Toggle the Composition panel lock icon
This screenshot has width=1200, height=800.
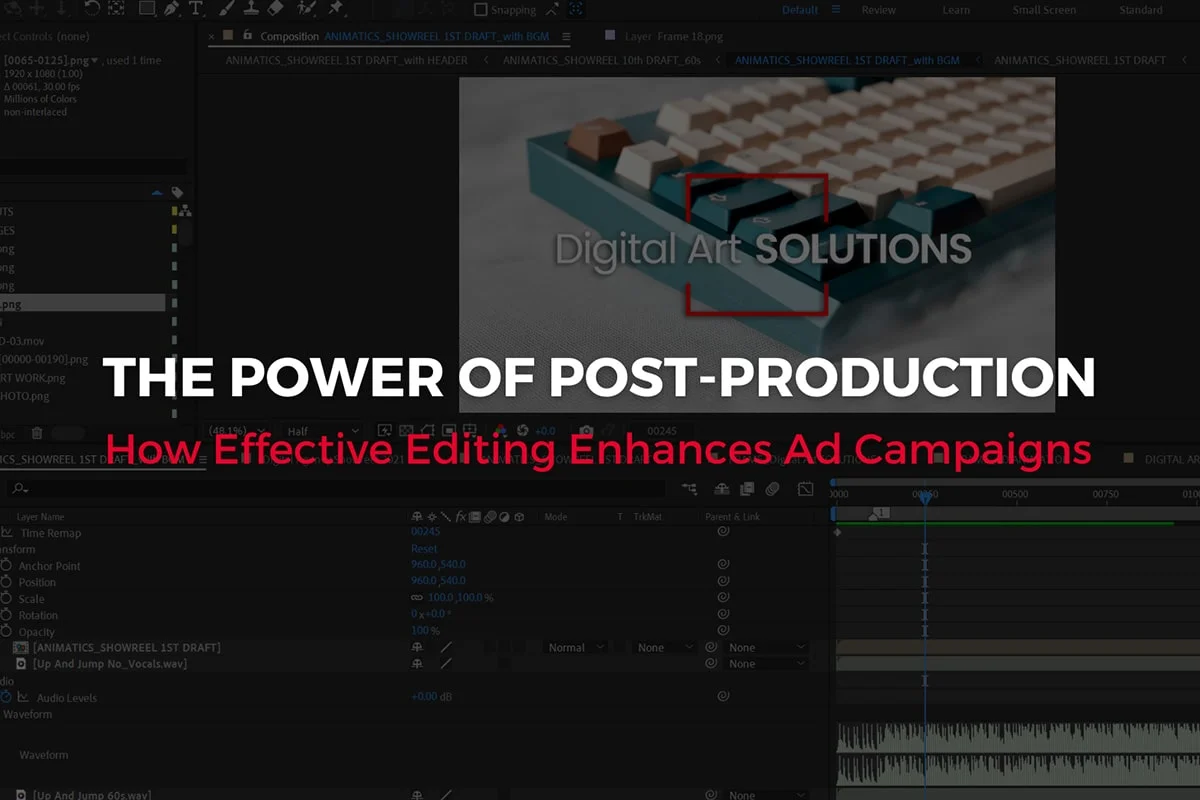click(x=247, y=35)
